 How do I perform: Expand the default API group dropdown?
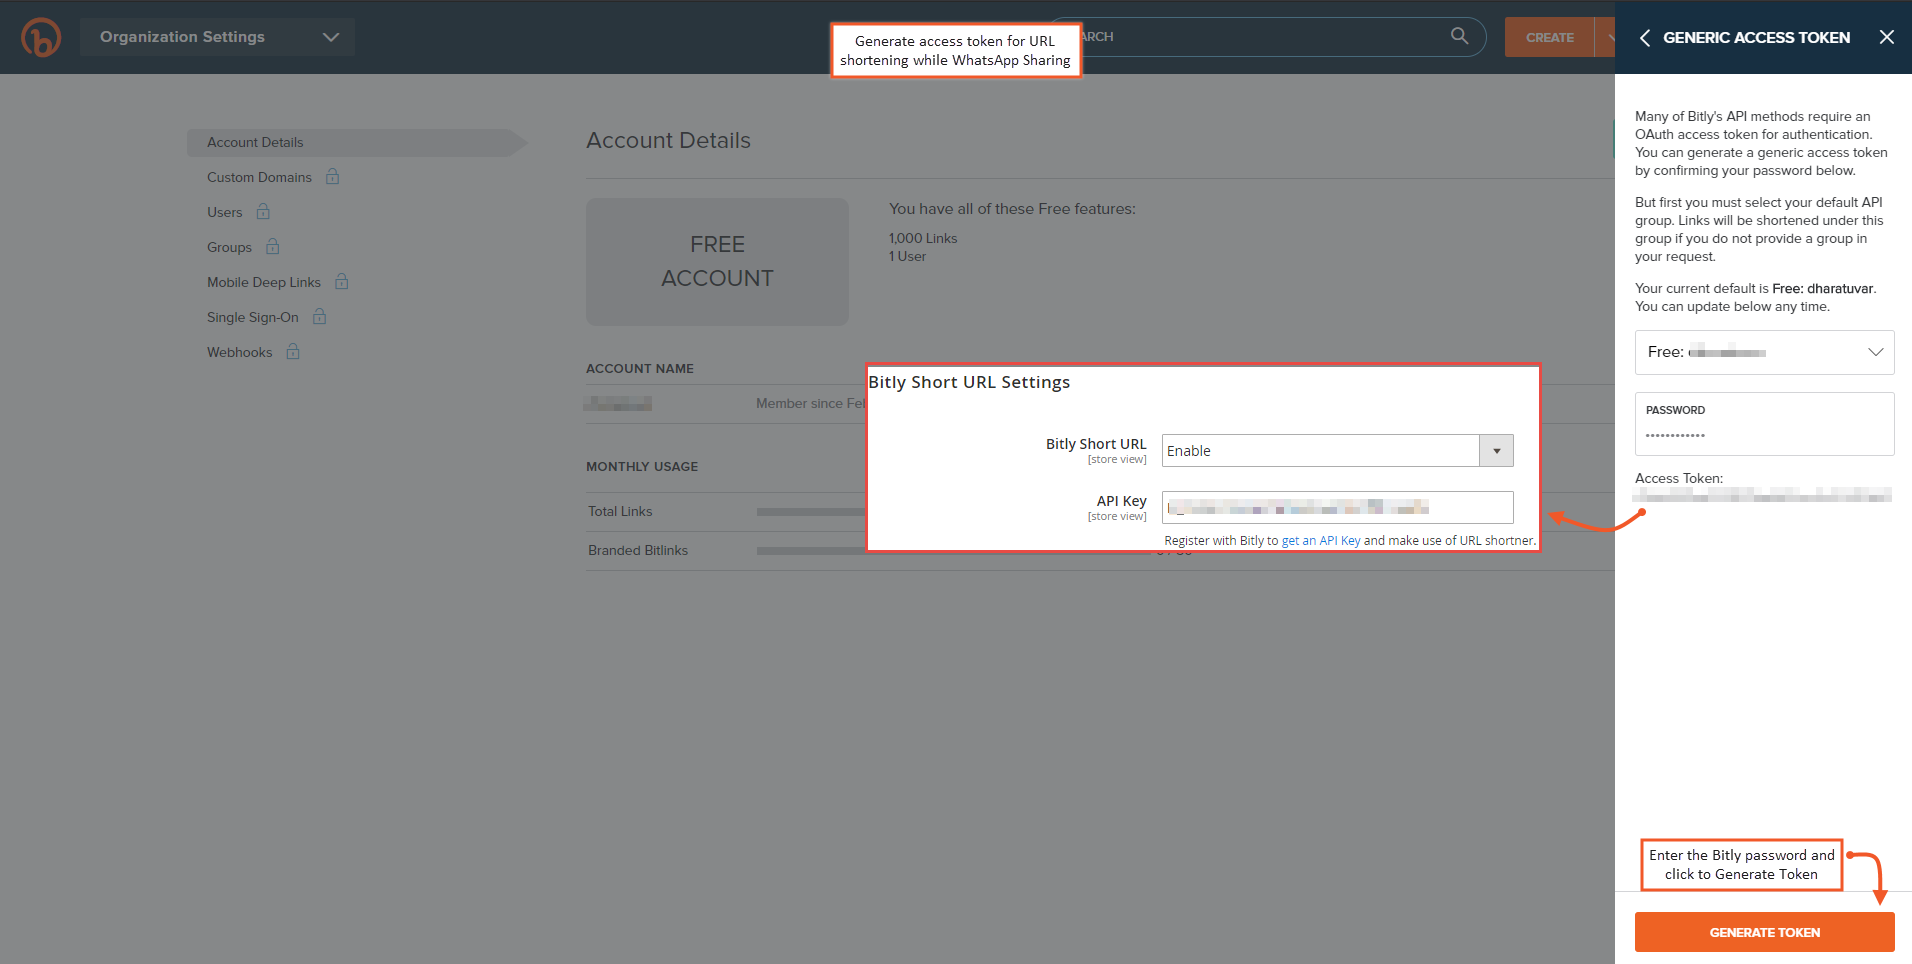point(1764,352)
